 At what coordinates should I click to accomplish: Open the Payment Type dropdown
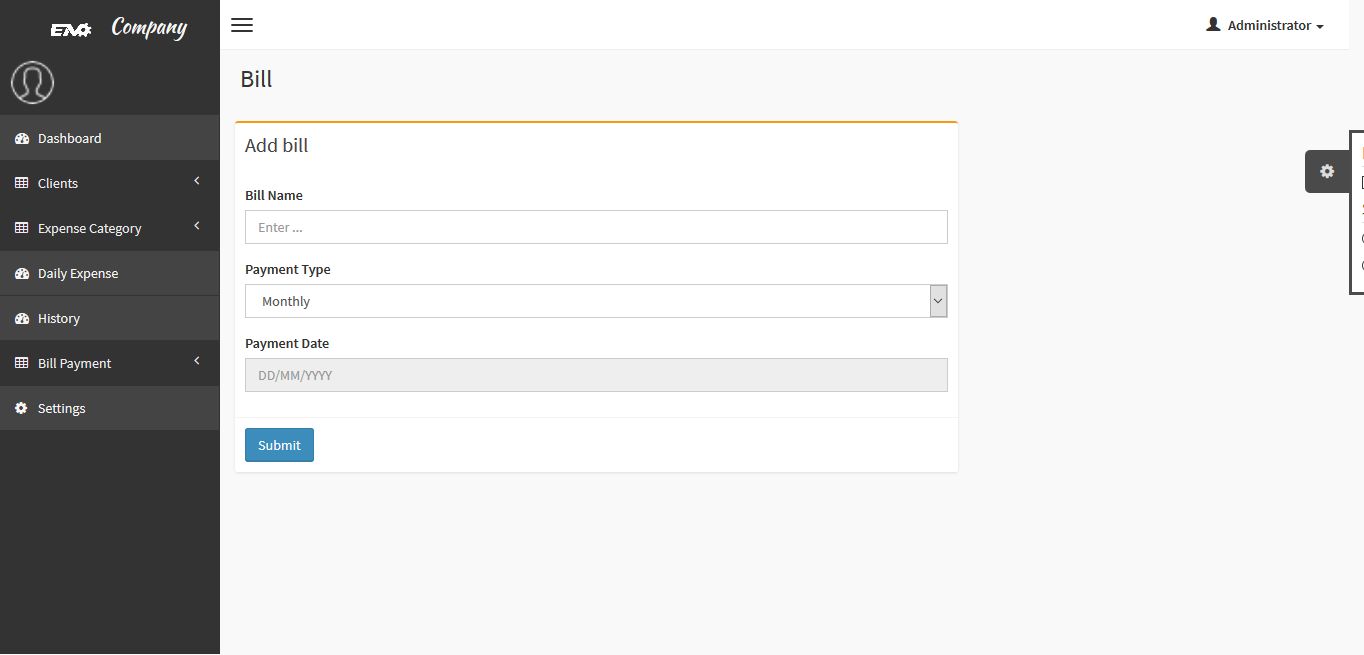coord(596,301)
